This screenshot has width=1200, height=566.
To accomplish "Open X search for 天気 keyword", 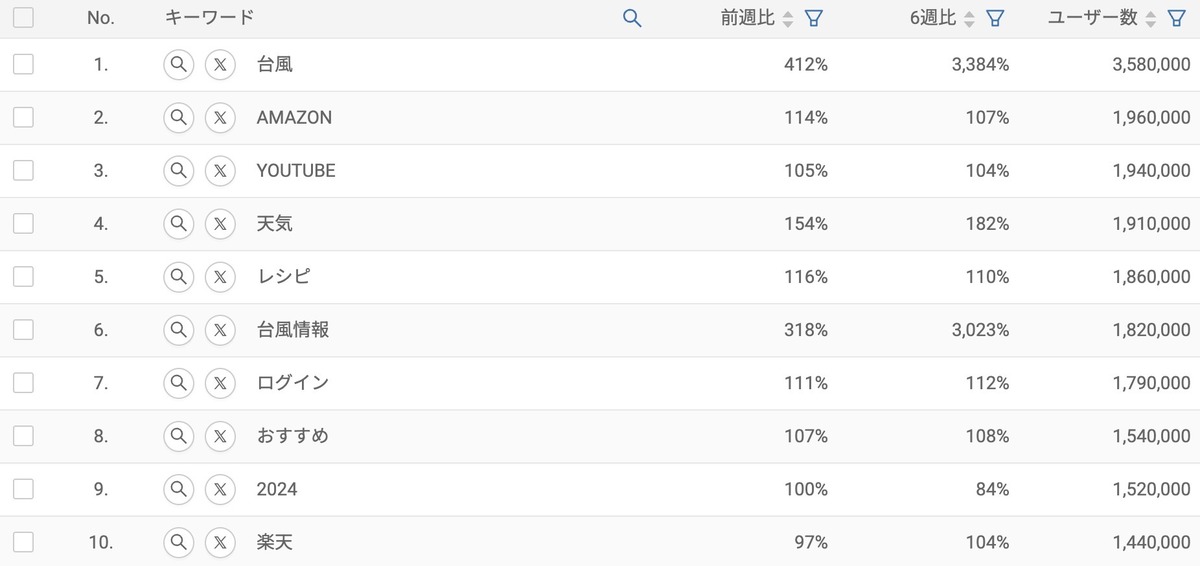I will pos(220,223).
